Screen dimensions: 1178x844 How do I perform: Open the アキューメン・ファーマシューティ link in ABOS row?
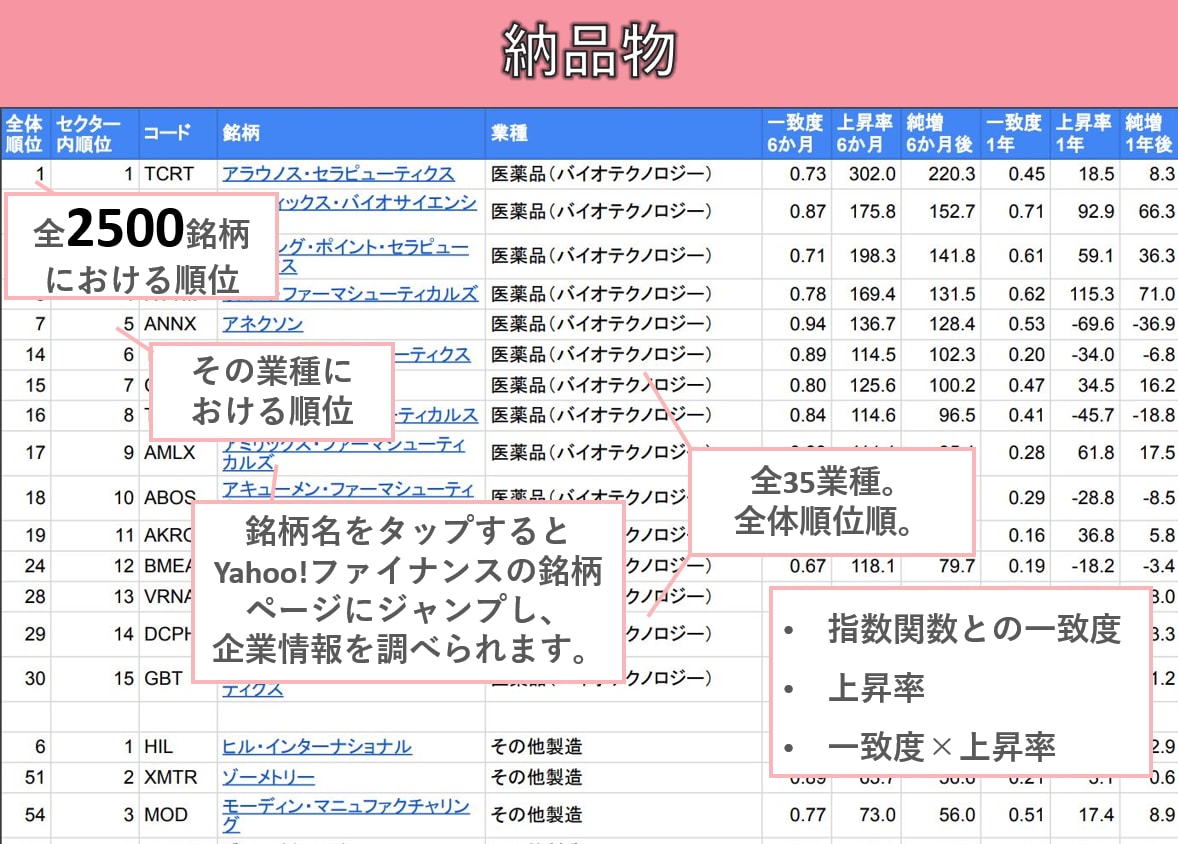[348, 489]
